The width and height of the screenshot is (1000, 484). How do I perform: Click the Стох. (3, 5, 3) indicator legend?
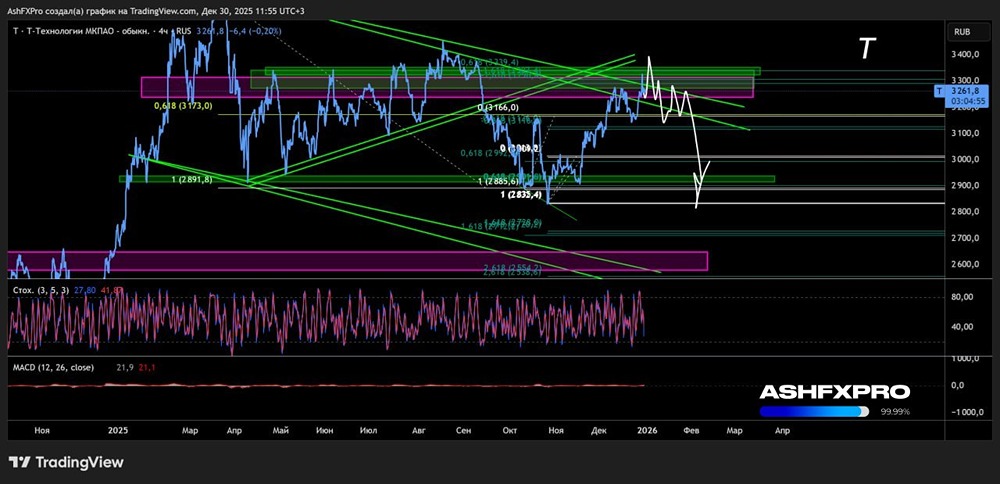pos(42,290)
